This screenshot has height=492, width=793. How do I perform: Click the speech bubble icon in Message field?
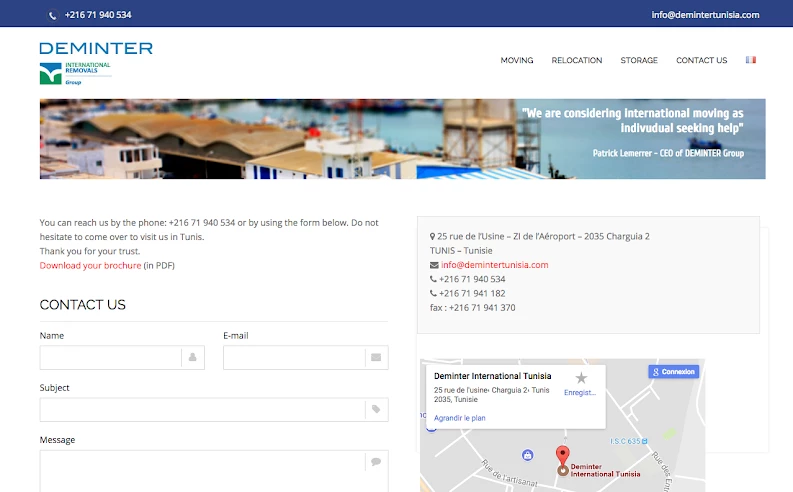(x=376, y=462)
